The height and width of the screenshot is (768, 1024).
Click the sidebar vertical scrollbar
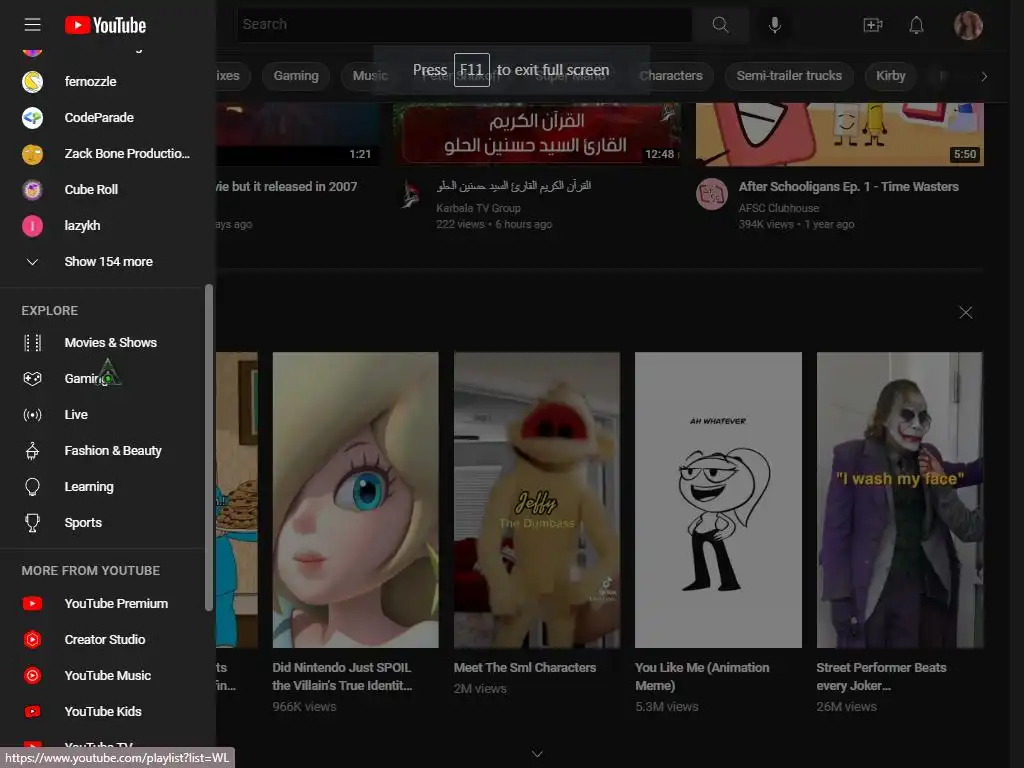tap(209, 447)
